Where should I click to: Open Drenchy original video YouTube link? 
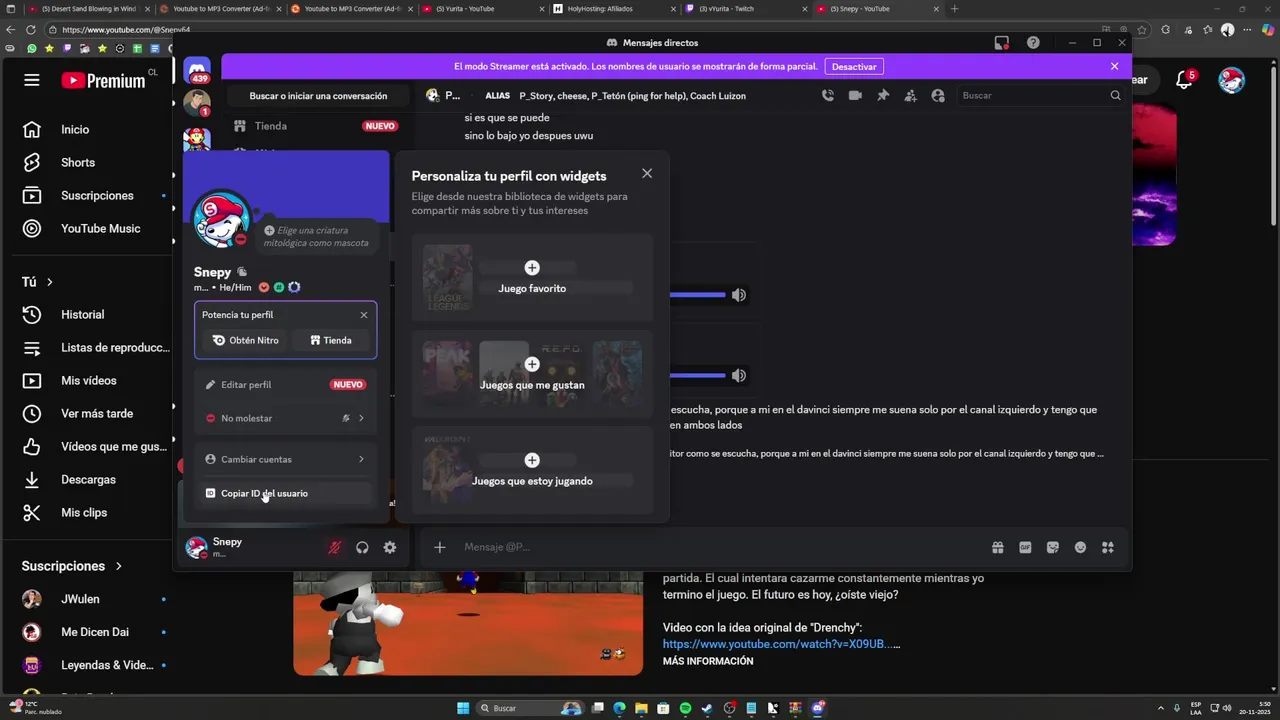coord(781,644)
